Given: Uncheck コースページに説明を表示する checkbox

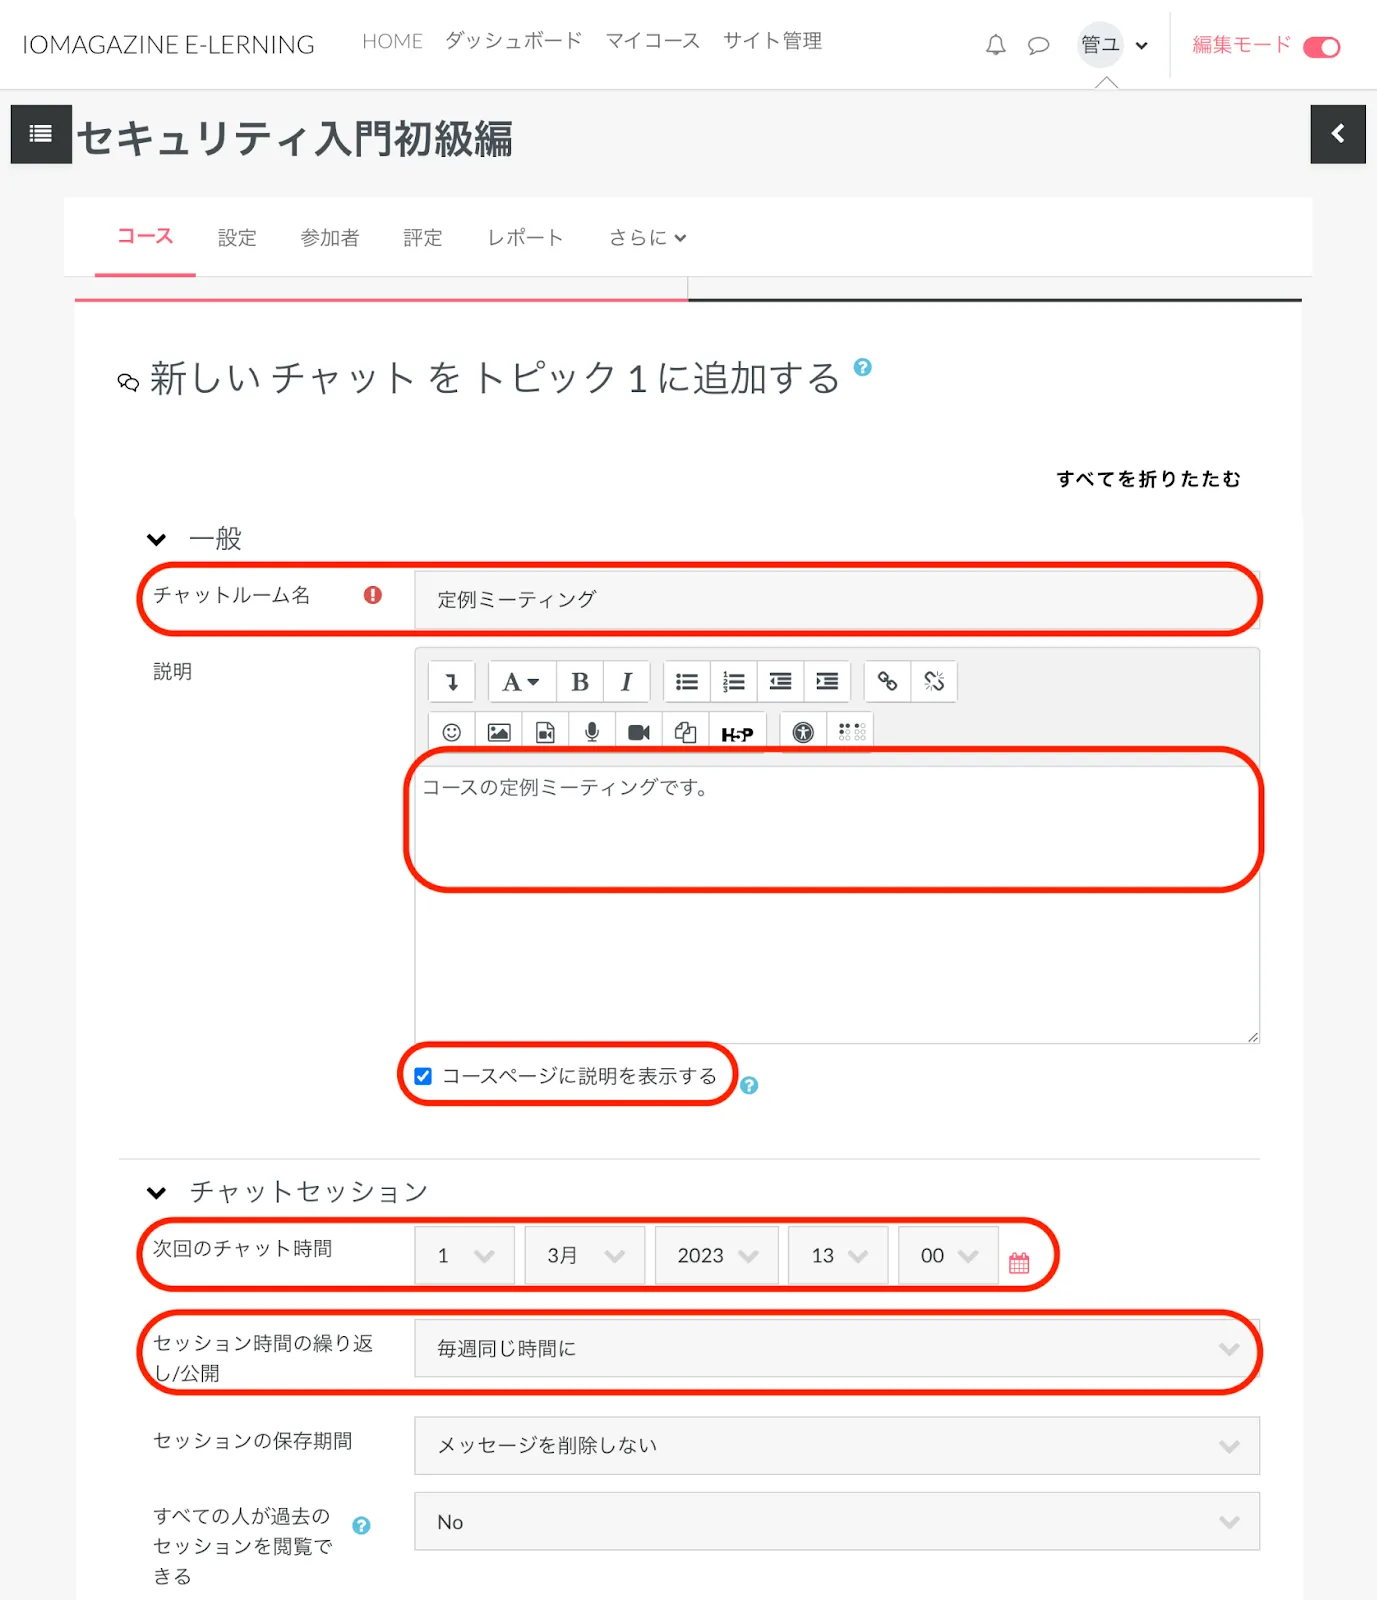Looking at the screenshot, I should click(x=423, y=1076).
